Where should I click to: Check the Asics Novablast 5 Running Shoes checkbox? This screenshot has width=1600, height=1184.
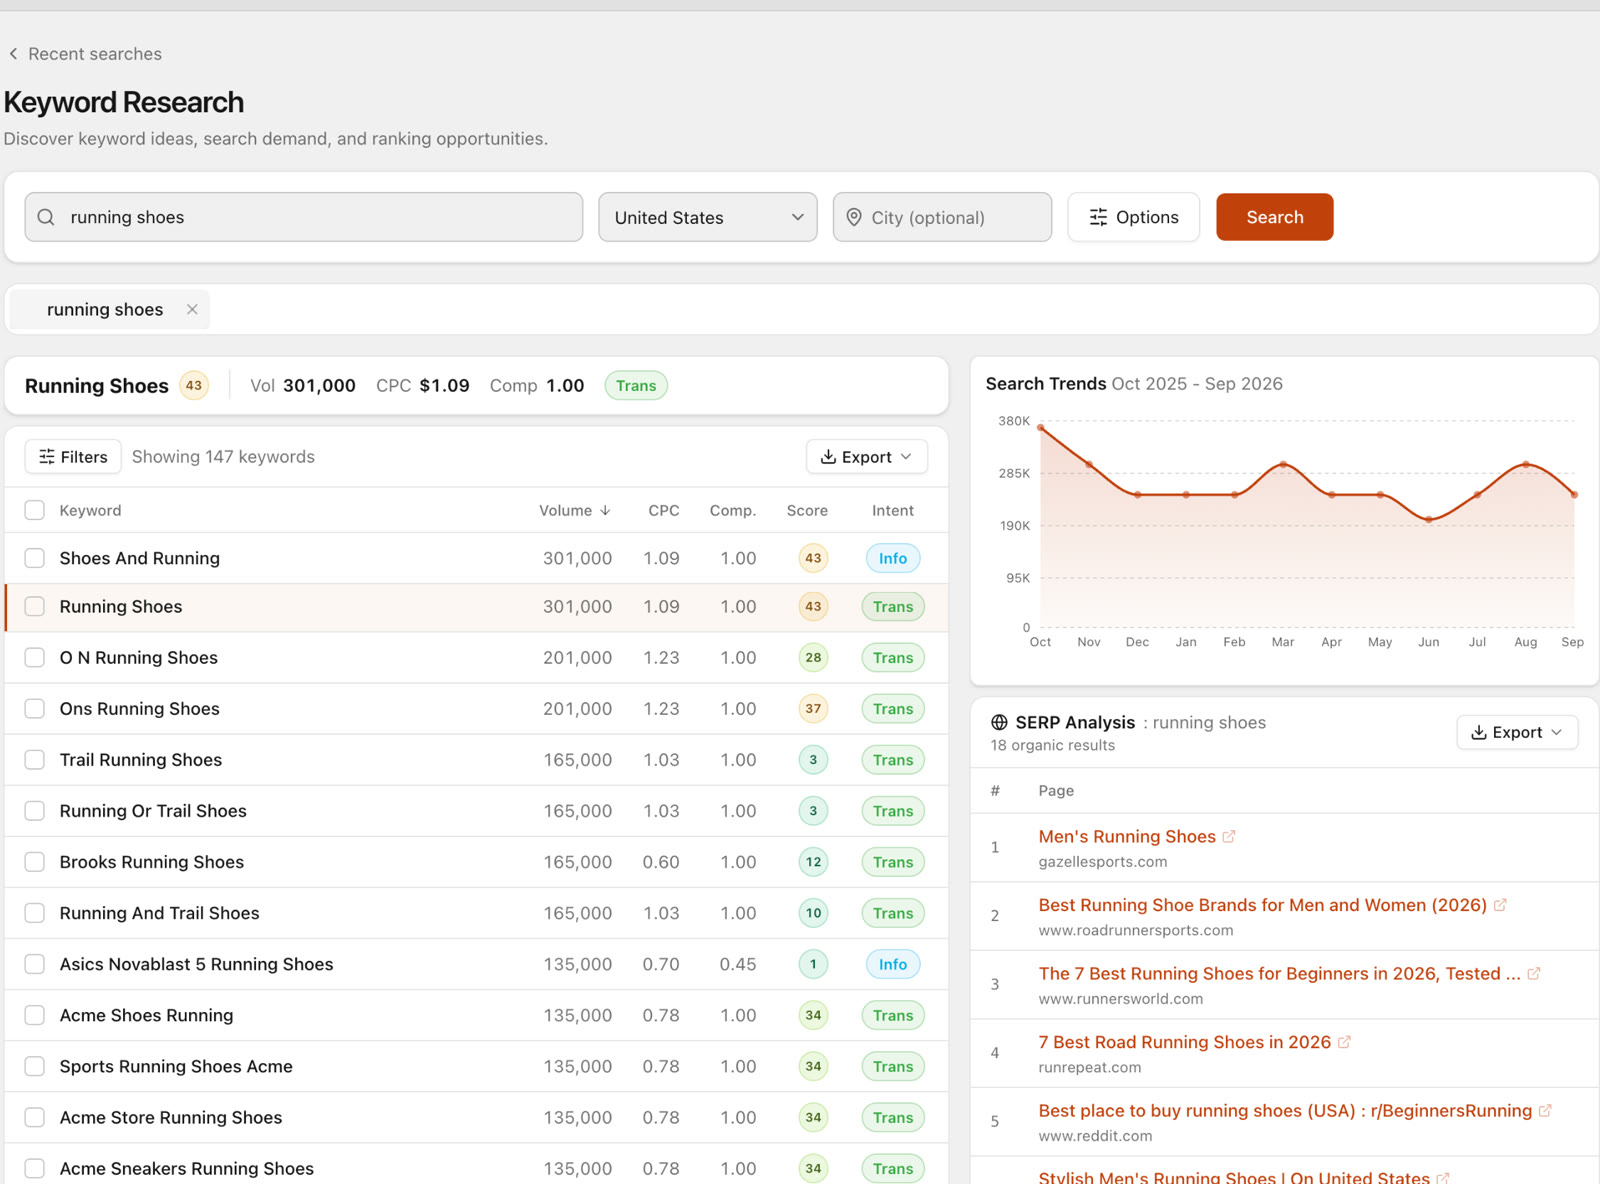(35, 964)
